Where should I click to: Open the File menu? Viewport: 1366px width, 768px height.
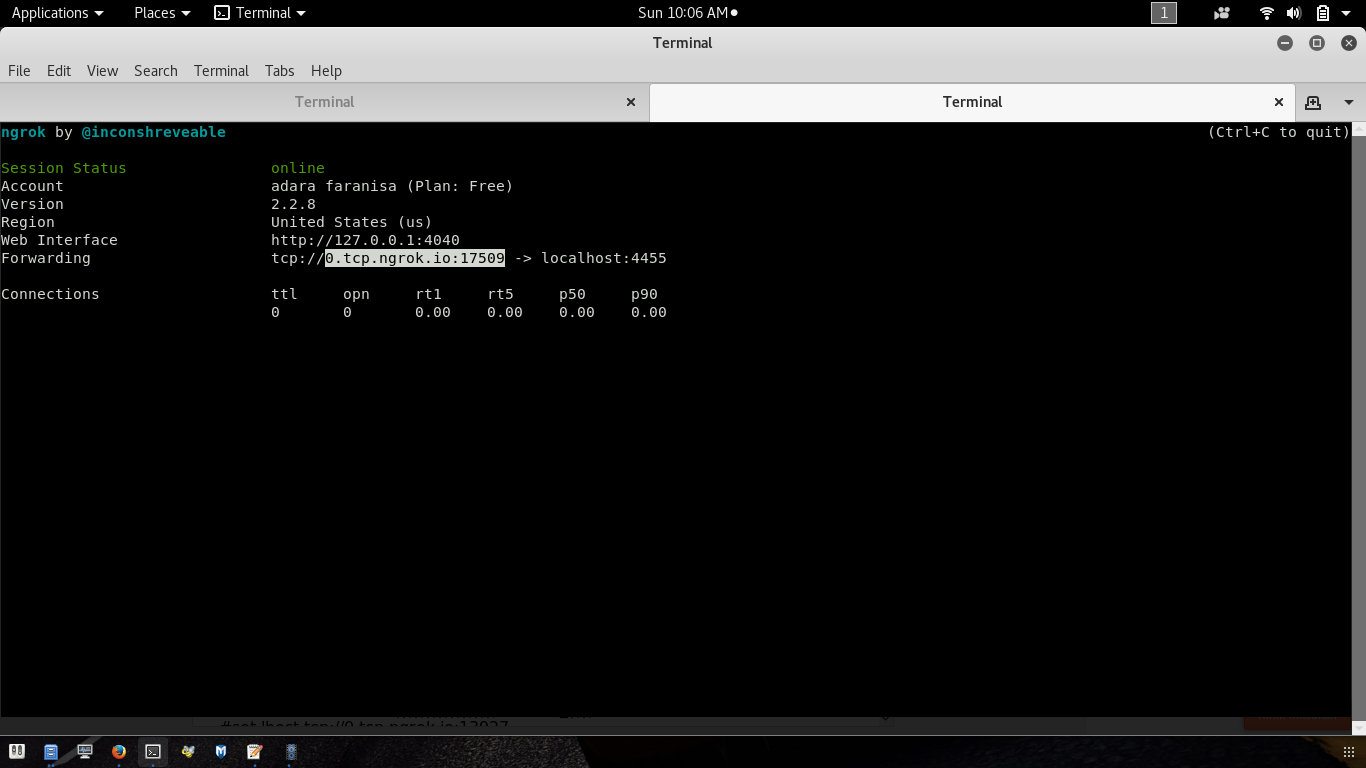19,70
